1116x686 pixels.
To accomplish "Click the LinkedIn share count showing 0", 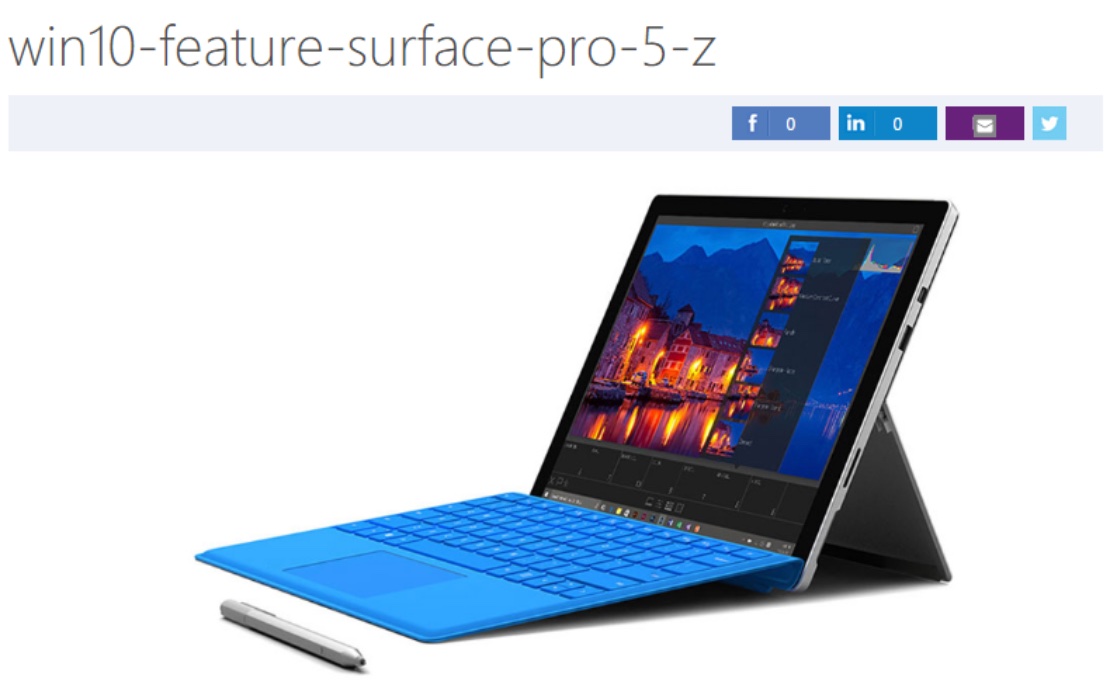I will pyautogui.click(x=897, y=124).
